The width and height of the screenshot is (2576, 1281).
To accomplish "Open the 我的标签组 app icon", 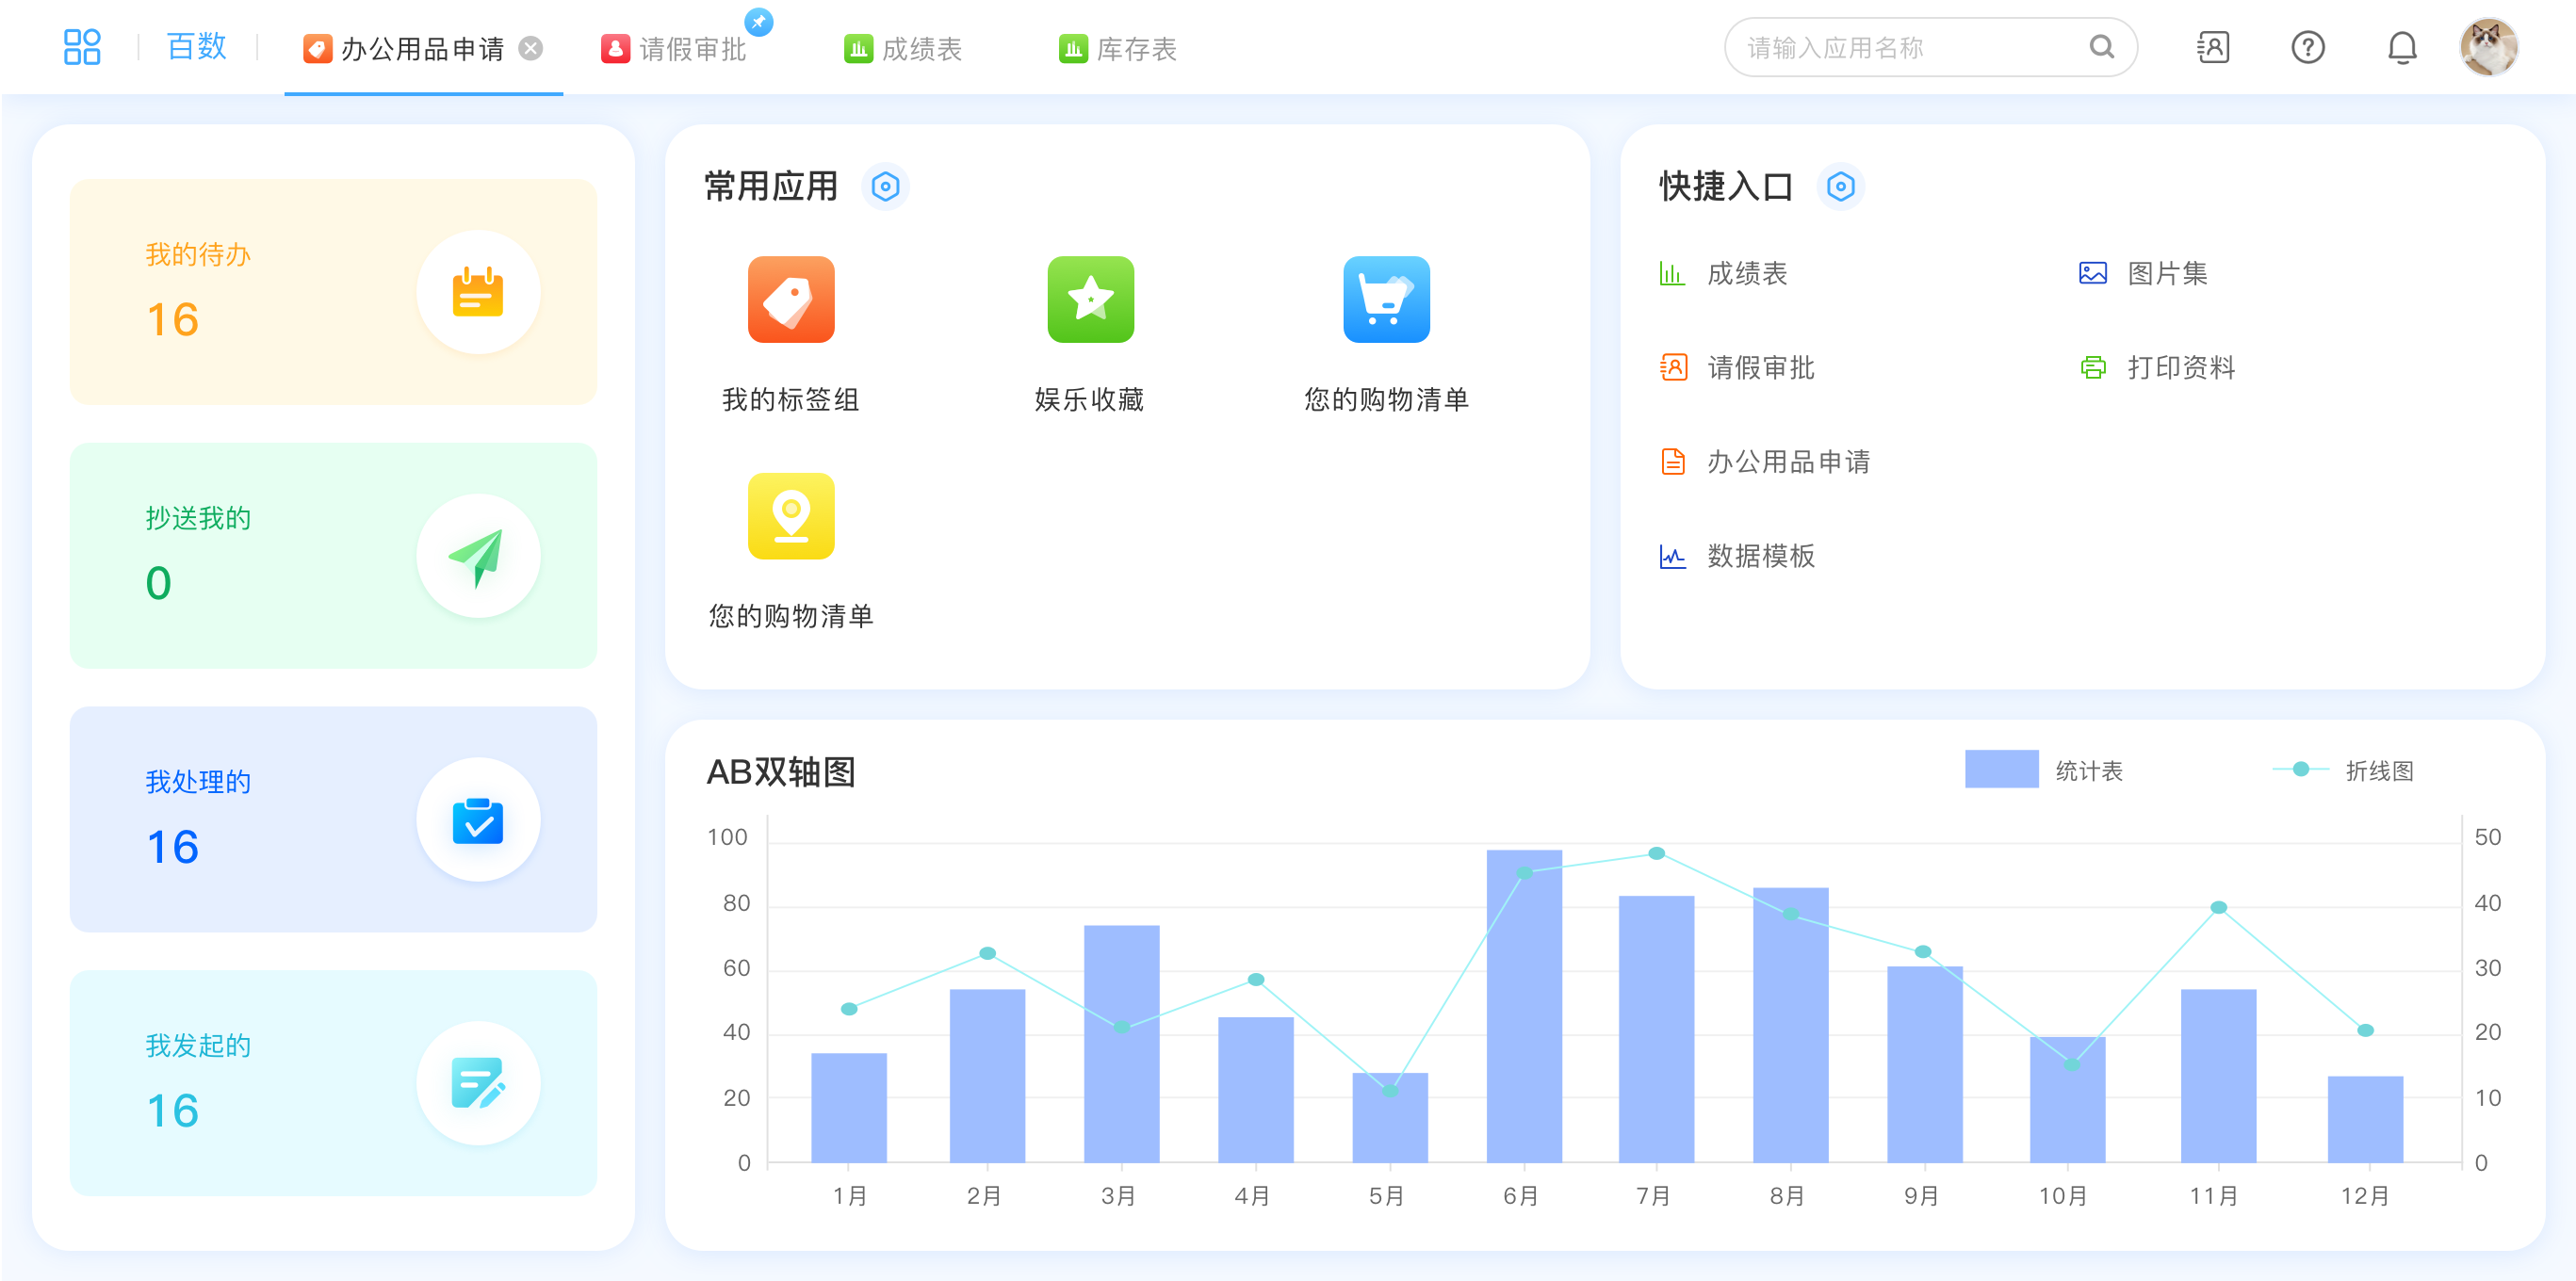I will tap(790, 300).
